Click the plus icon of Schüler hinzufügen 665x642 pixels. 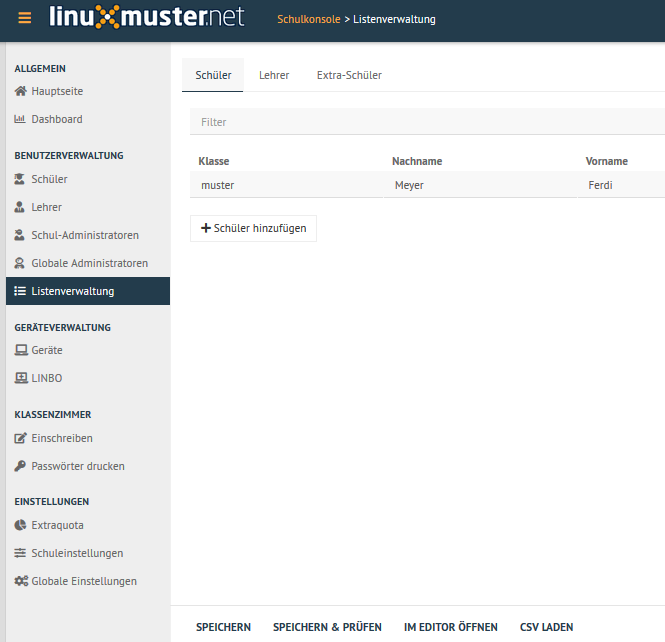coord(206,228)
